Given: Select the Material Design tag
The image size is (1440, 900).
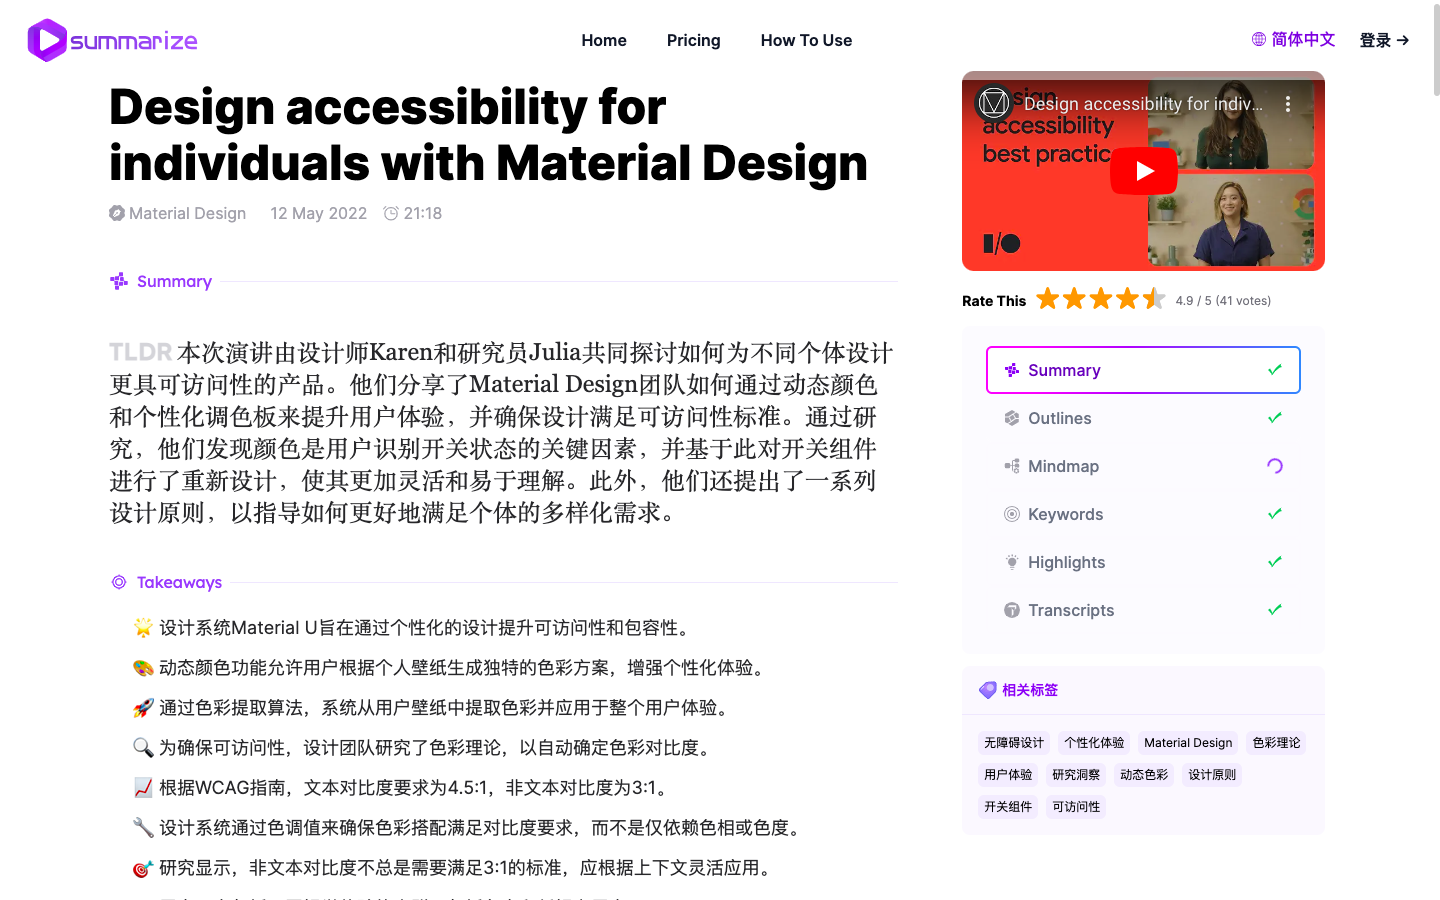Looking at the screenshot, I should click(x=1188, y=743).
